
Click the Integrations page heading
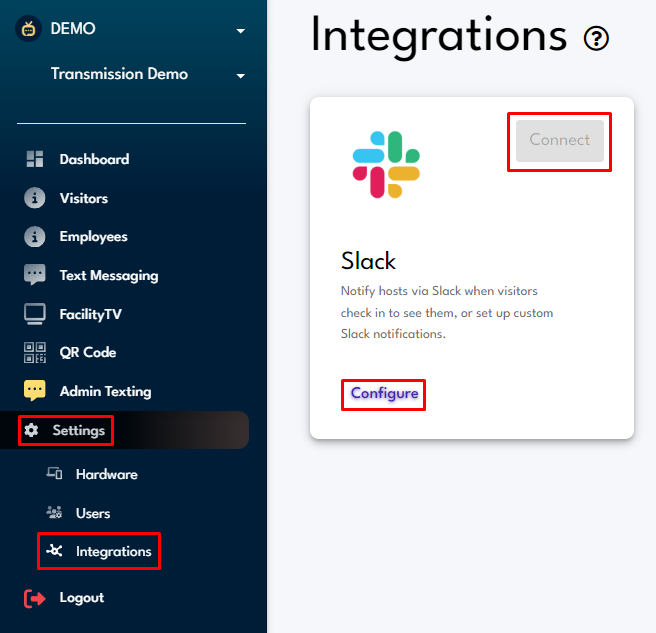pyautogui.click(x=439, y=37)
